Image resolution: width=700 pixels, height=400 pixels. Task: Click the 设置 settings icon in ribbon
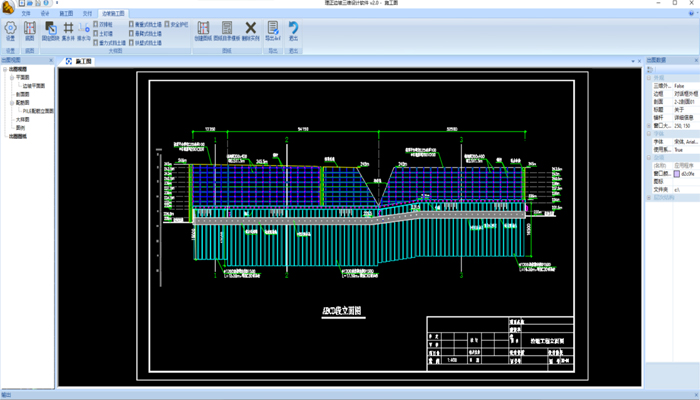[x=10, y=30]
